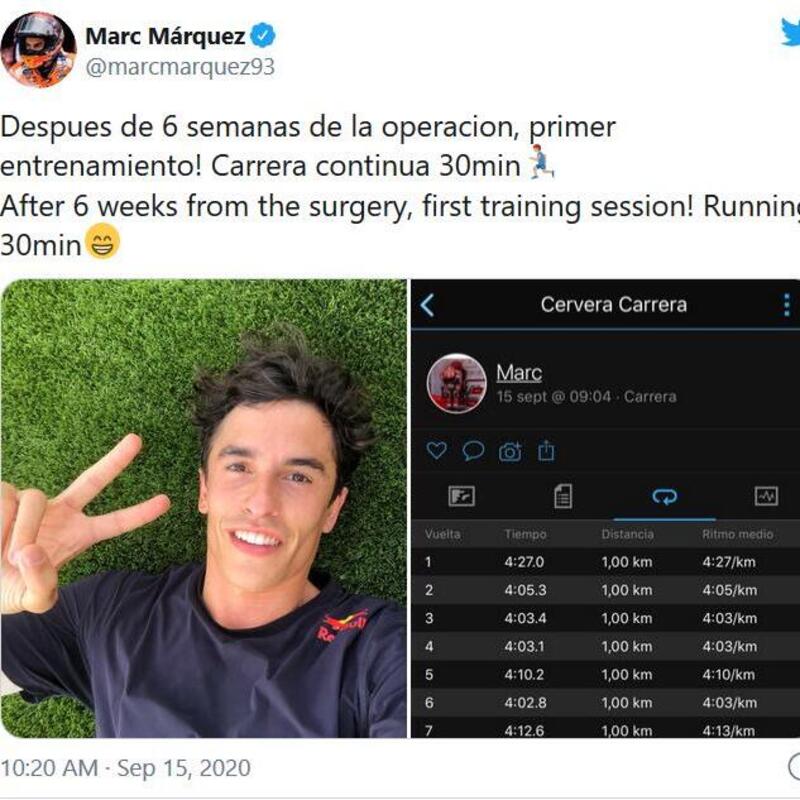Tap the back chevron beside Cervera Carrera
Image resolution: width=800 pixels, height=800 pixels.
428,305
